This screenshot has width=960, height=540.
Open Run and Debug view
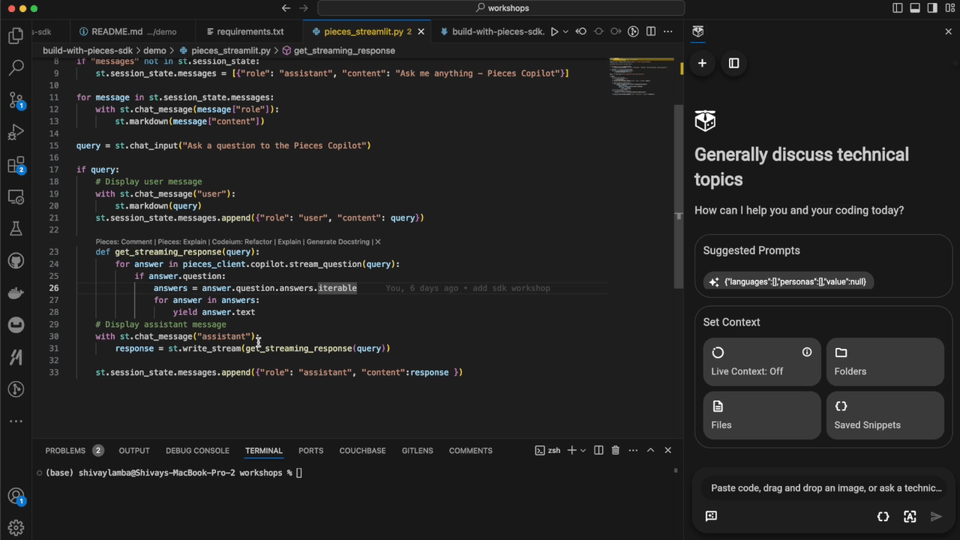pos(16,132)
